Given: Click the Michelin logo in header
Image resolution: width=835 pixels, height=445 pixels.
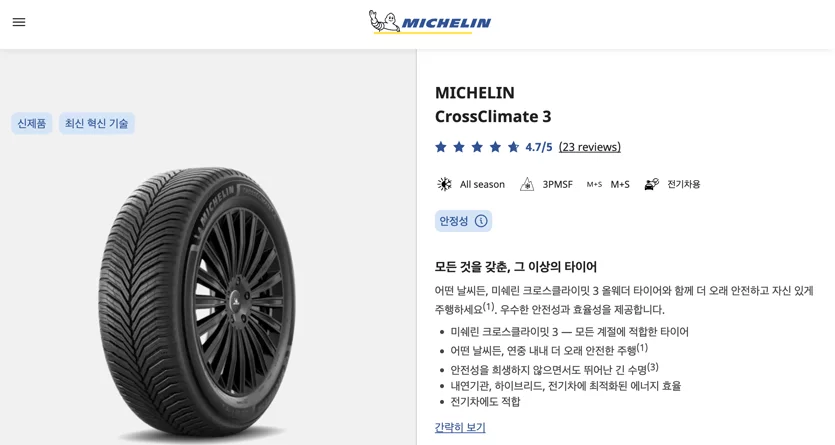Looking at the screenshot, I should (x=430, y=22).
